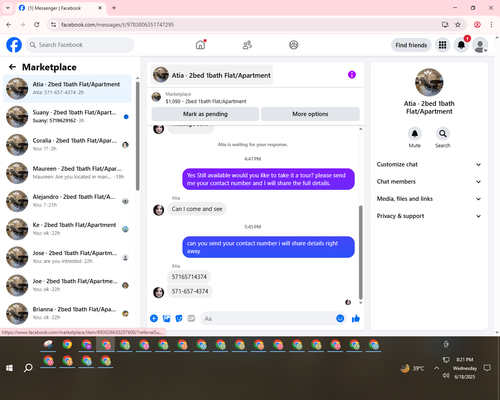Expand Media, files and links section

(x=429, y=199)
